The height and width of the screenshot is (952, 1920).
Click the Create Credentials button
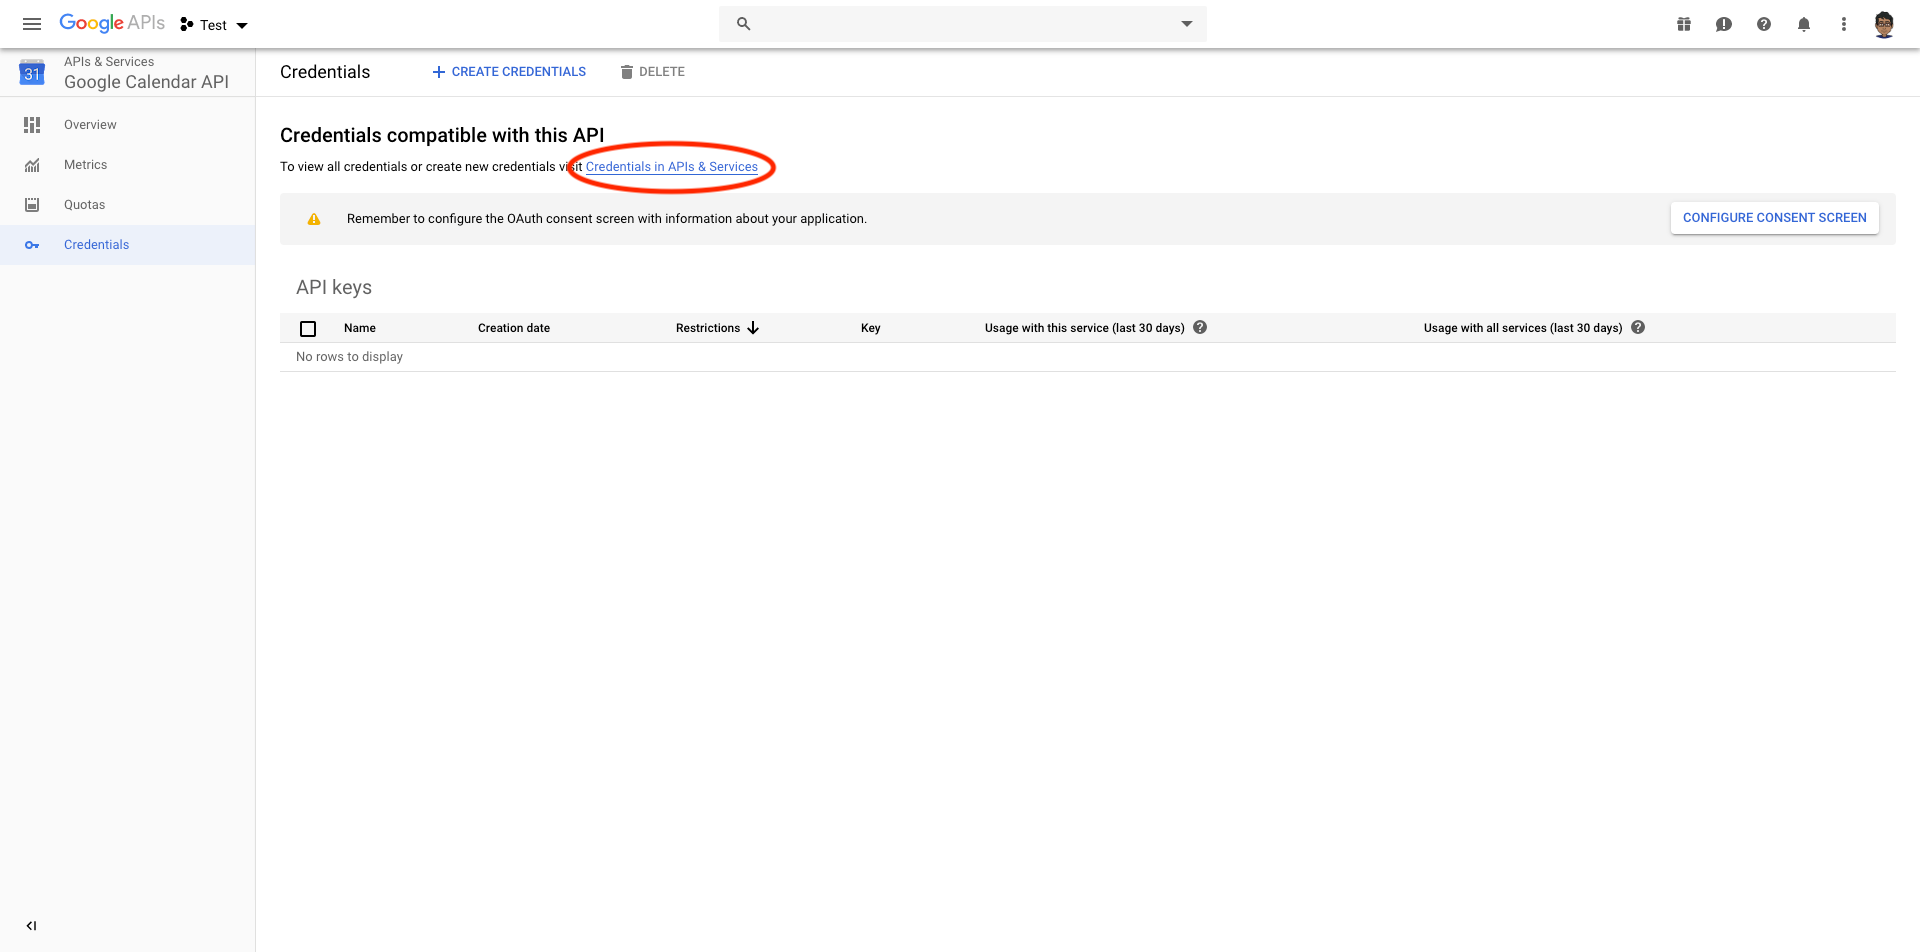[x=509, y=72]
